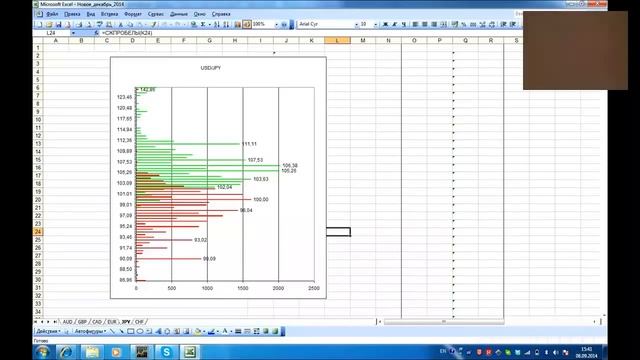Open the Windows Start button

42,352
